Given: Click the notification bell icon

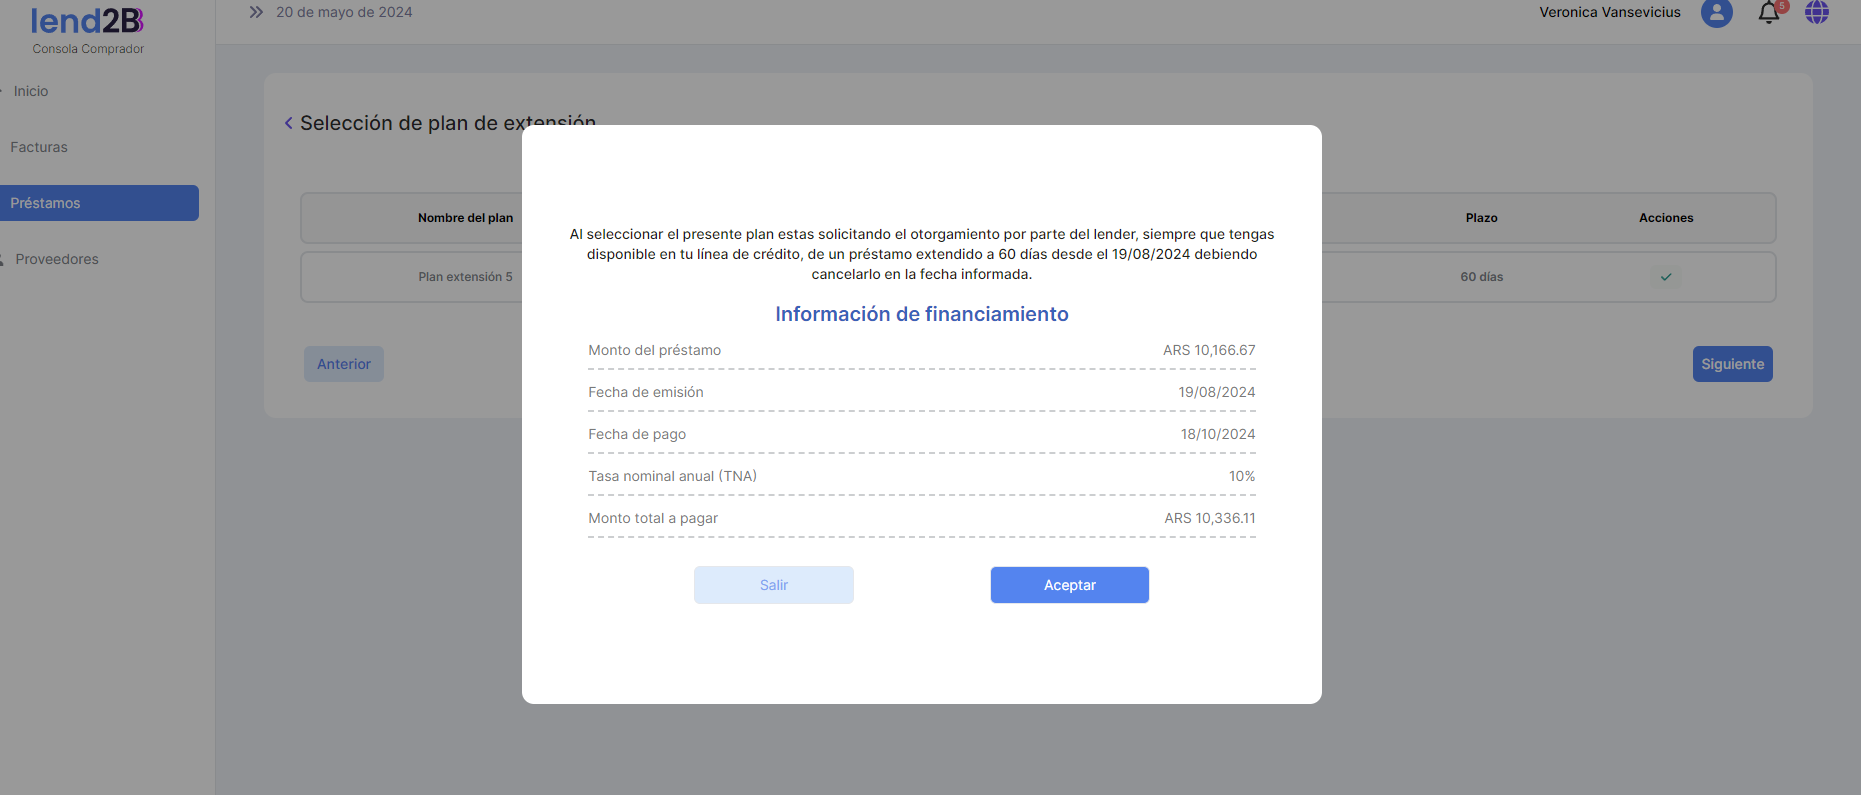Looking at the screenshot, I should [x=1768, y=13].
